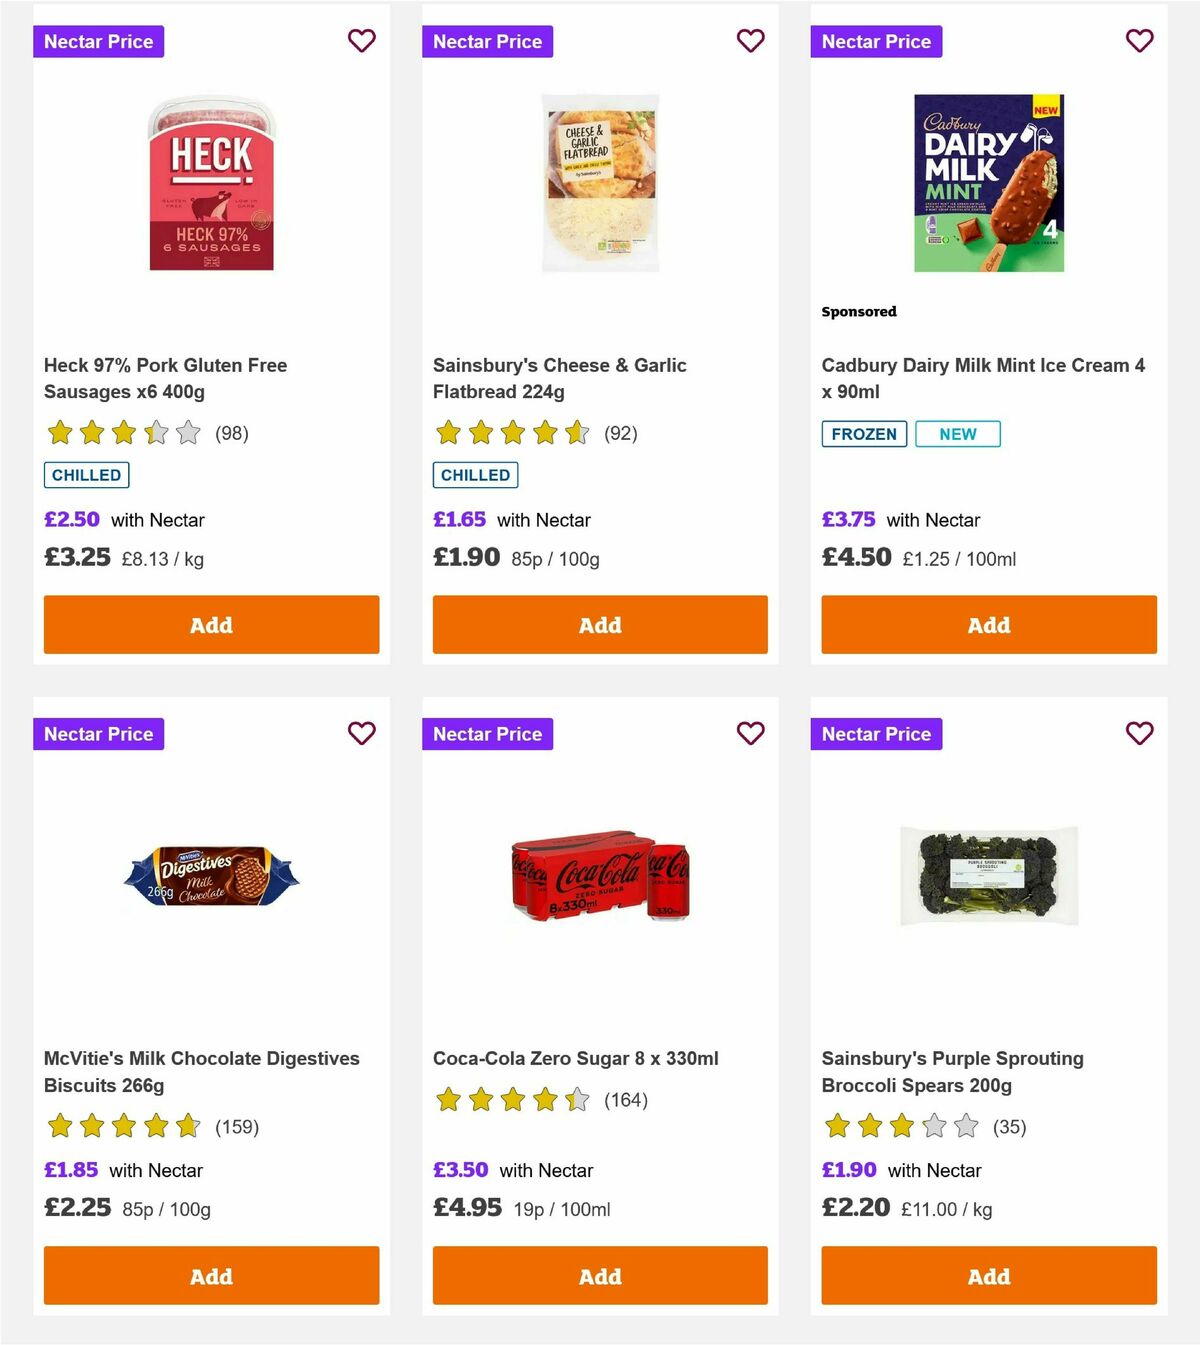The width and height of the screenshot is (1200, 1345).
Task: Add the Cadbury Mint Ice Cream
Action: (988, 624)
